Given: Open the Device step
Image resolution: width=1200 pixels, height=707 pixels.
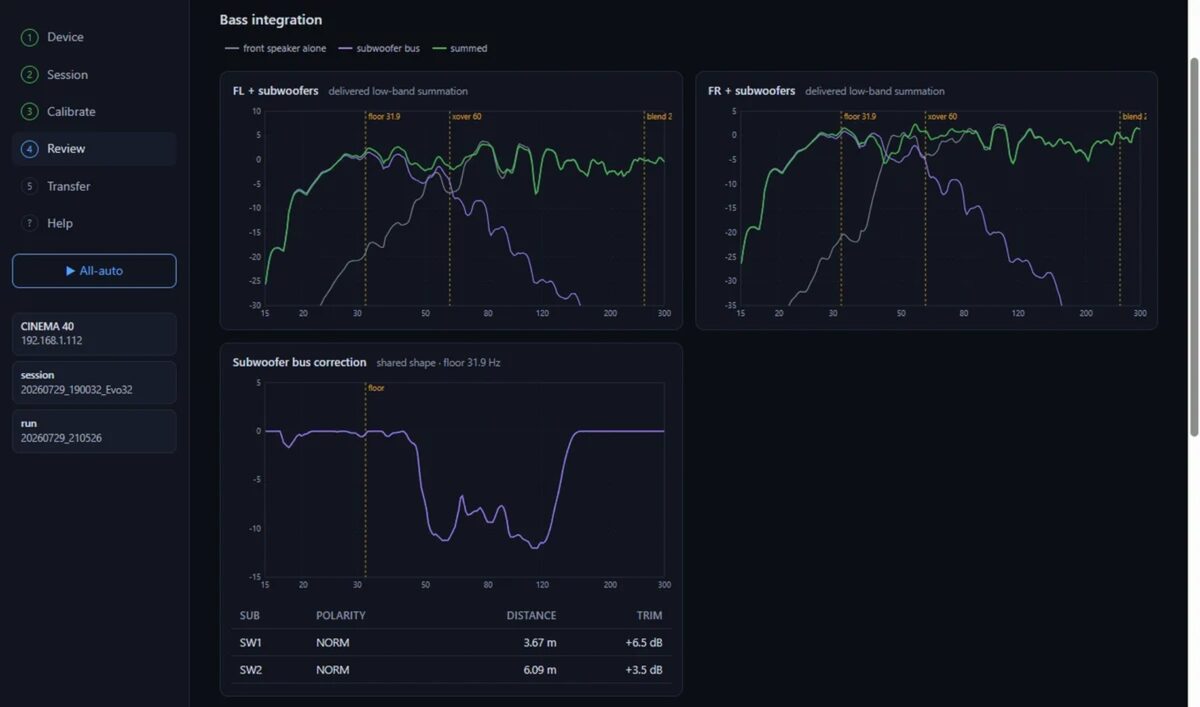Looking at the screenshot, I should pos(94,37).
